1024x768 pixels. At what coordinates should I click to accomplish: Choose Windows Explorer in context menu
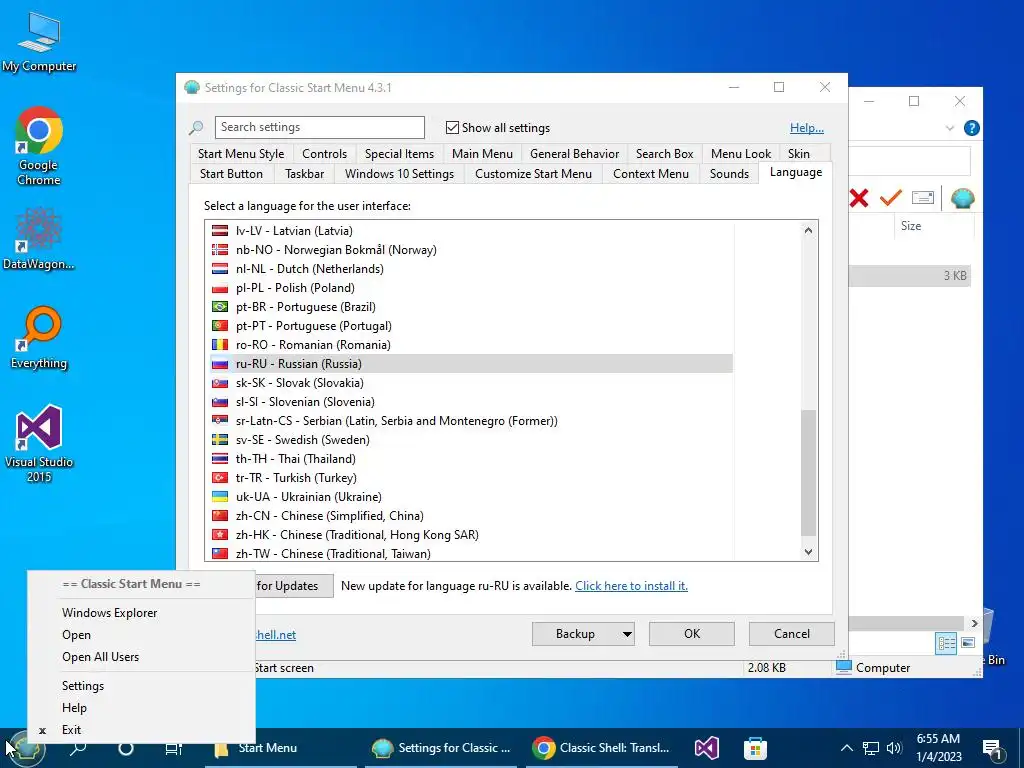tap(141, 613)
